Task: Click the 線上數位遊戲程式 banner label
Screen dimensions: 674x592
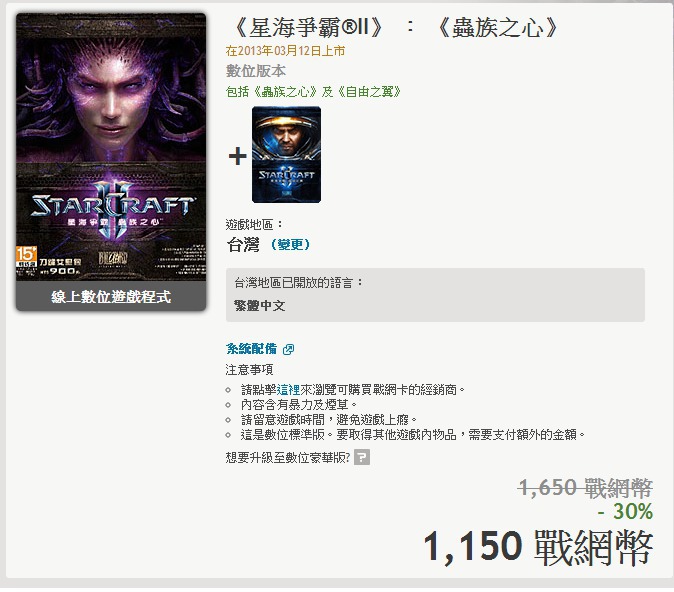Action: coord(111,297)
